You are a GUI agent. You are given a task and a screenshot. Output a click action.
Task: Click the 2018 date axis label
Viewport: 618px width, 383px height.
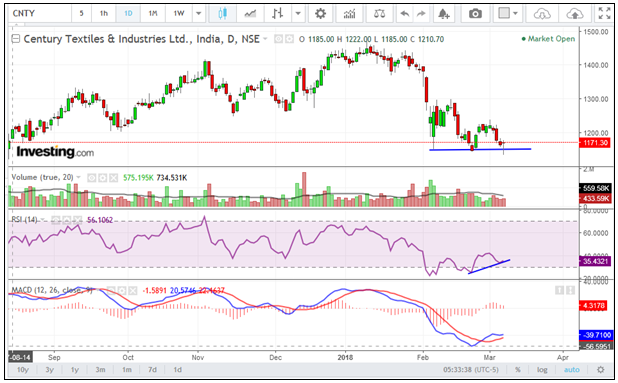coord(345,358)
